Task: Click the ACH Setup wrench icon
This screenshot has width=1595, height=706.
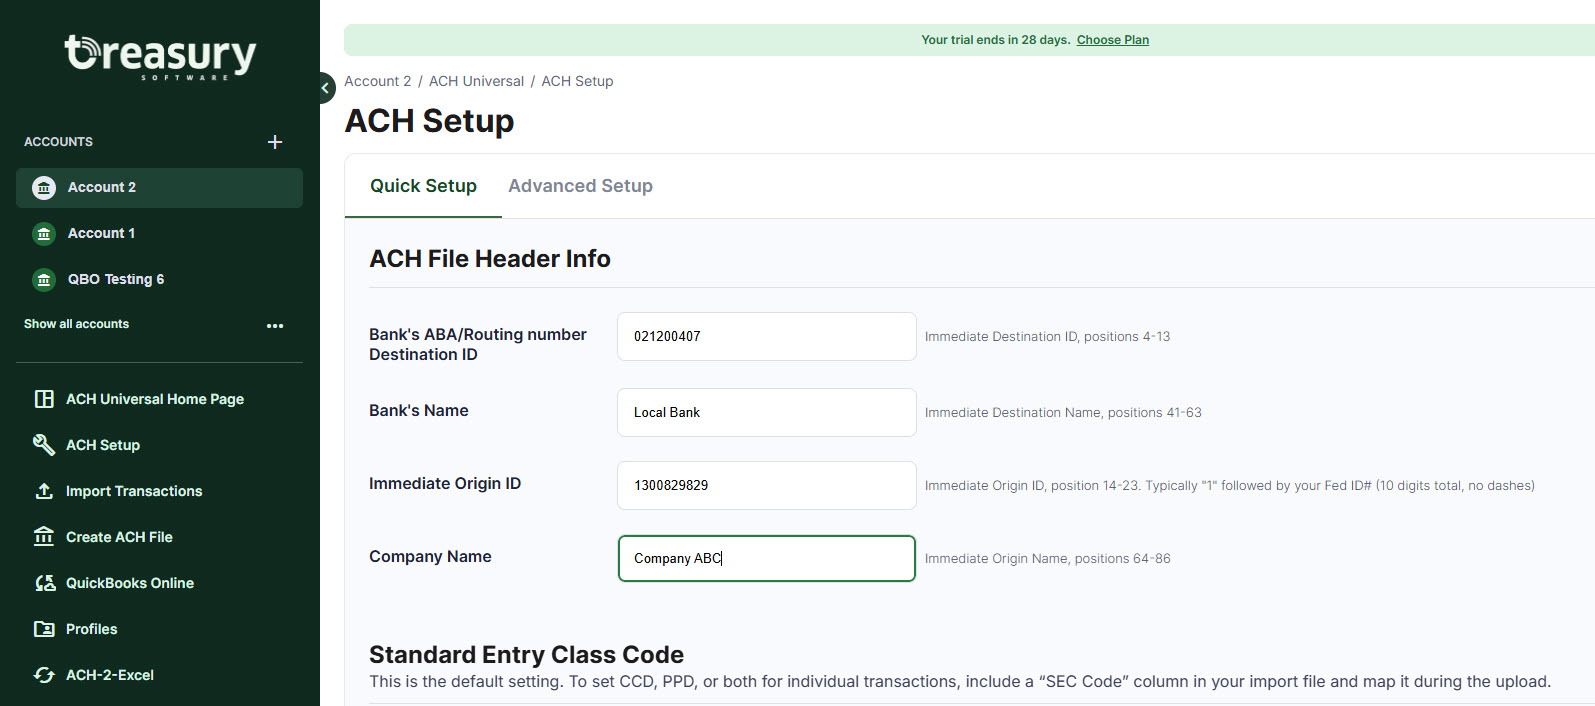Action: click(44, 445)
